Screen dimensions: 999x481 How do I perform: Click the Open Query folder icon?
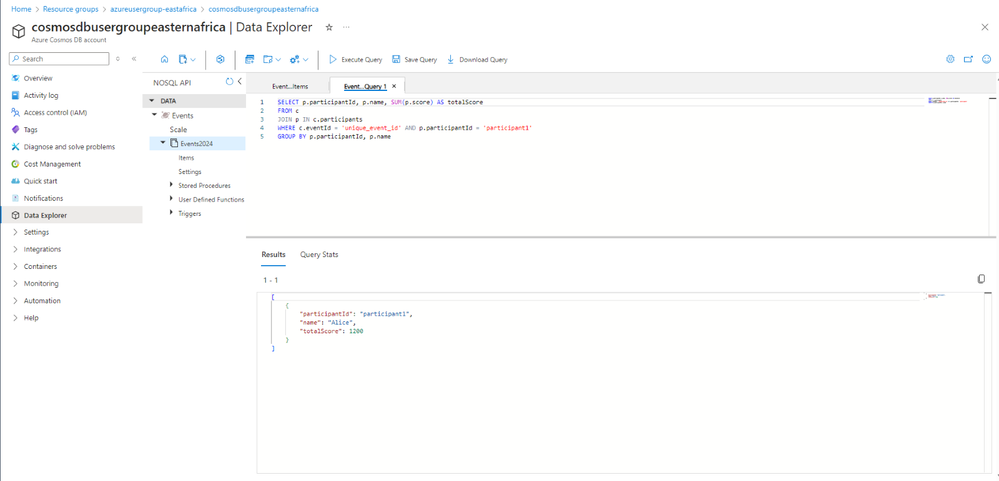[268, 59]
